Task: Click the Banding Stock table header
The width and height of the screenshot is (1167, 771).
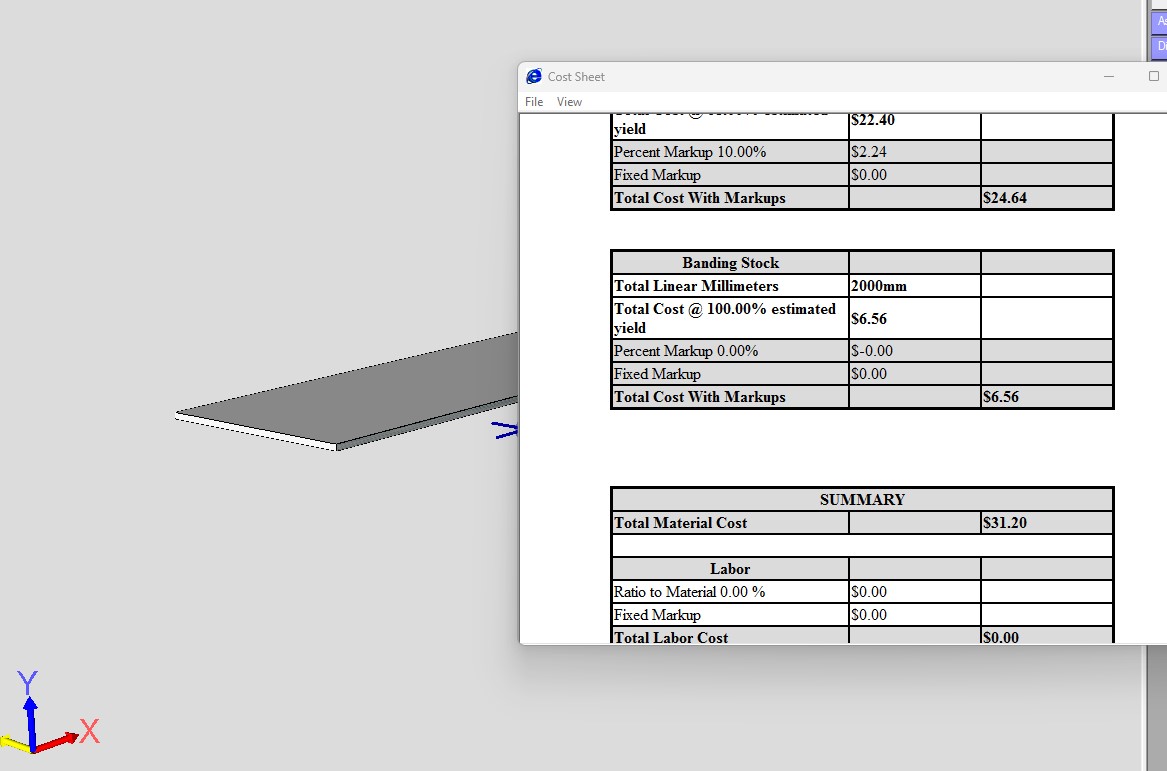Action: 730,263
